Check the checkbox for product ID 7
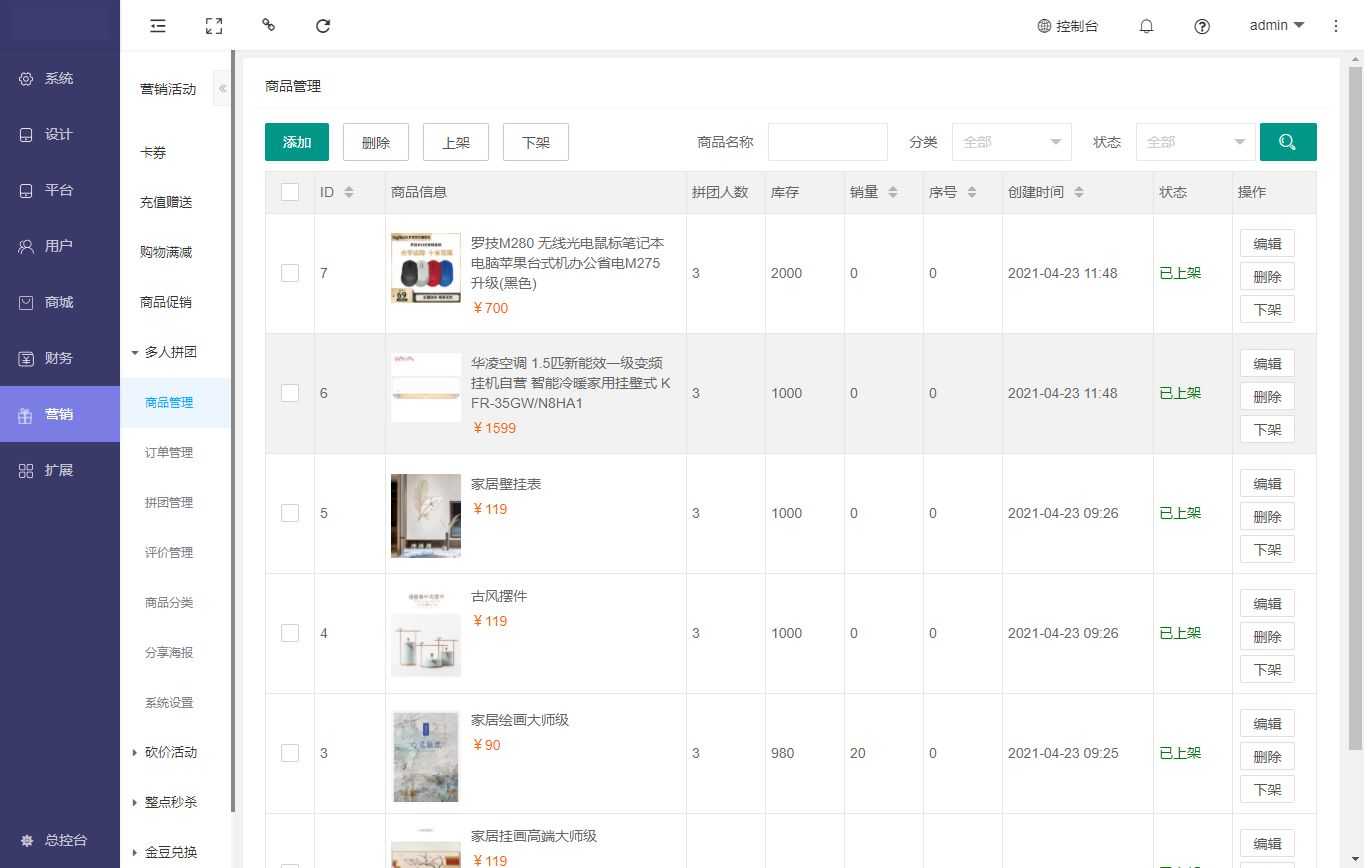The image size is (1364, 868). point(290,273)
